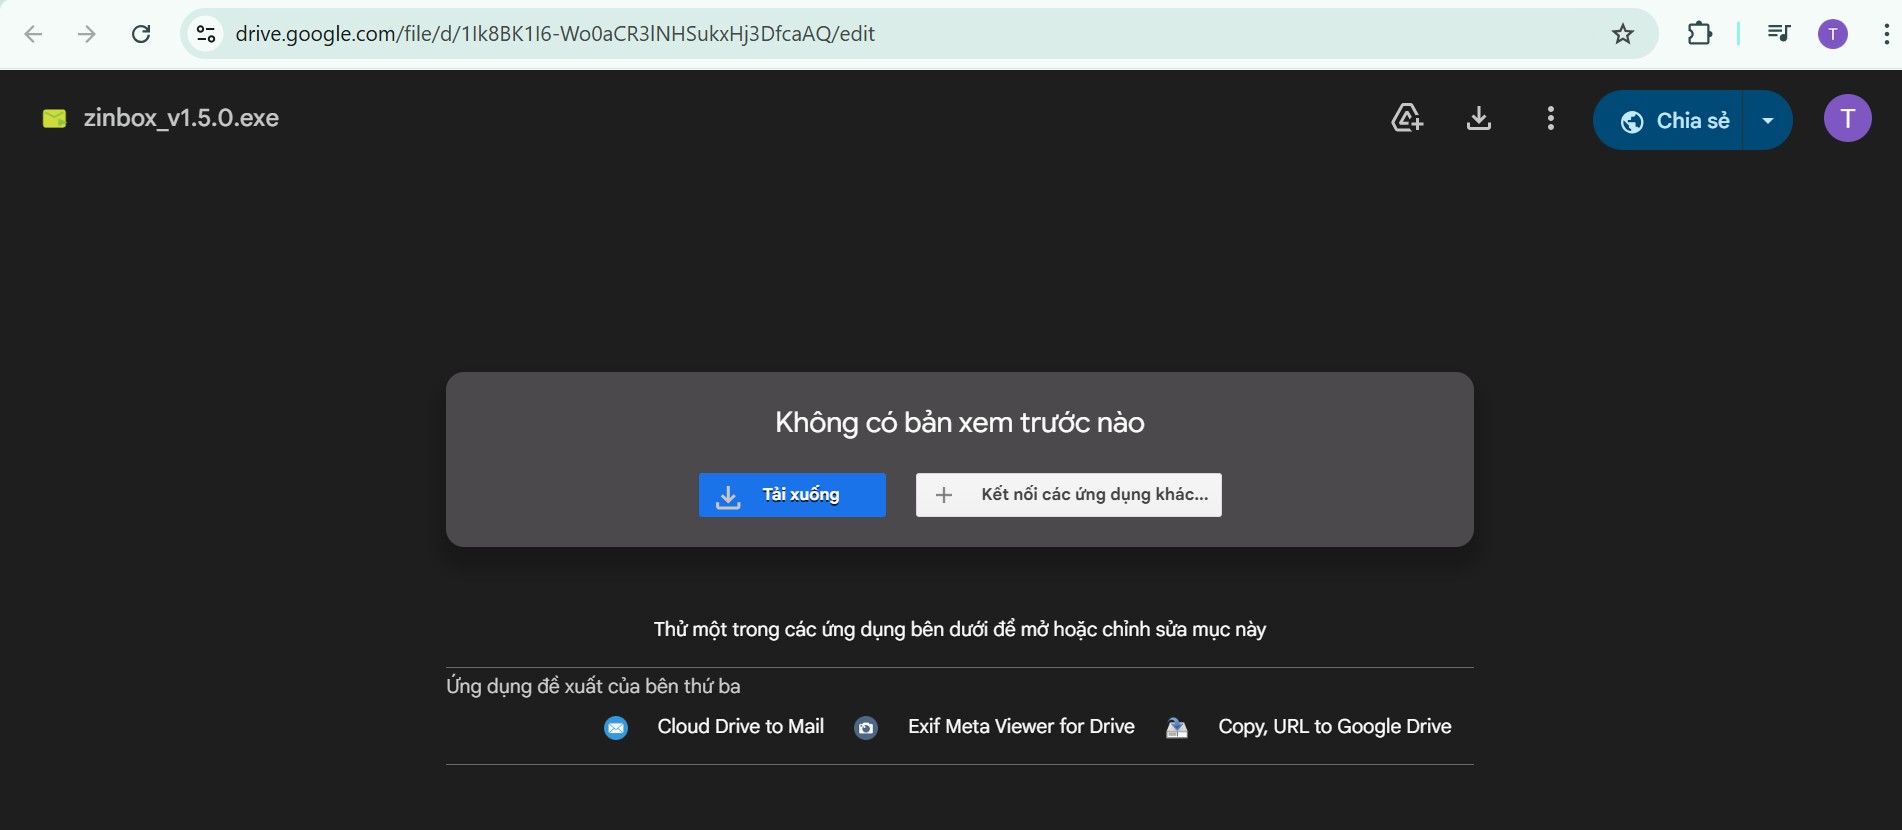Click Kết nối các ứng dụng khác button
1902x830 pixels.
tap(1068, 495)
